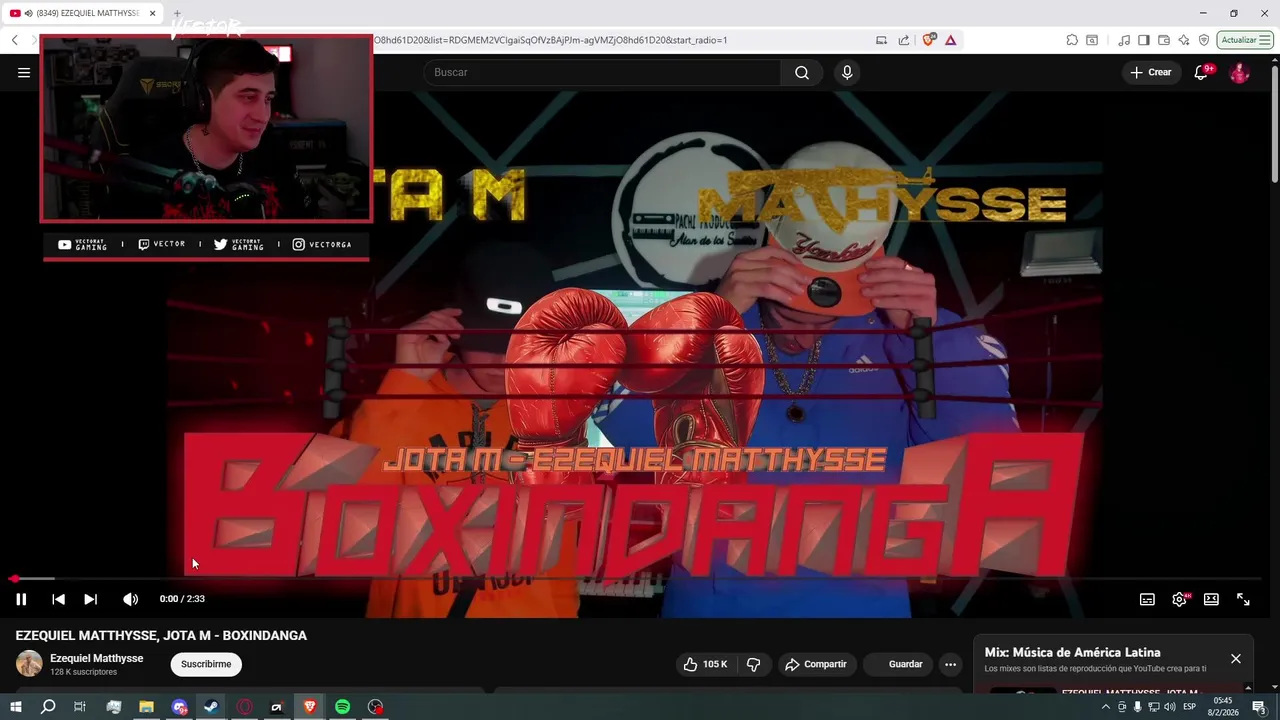Open the YouTube account avatar menu

pyautogui.click(x=1239, y=72)
